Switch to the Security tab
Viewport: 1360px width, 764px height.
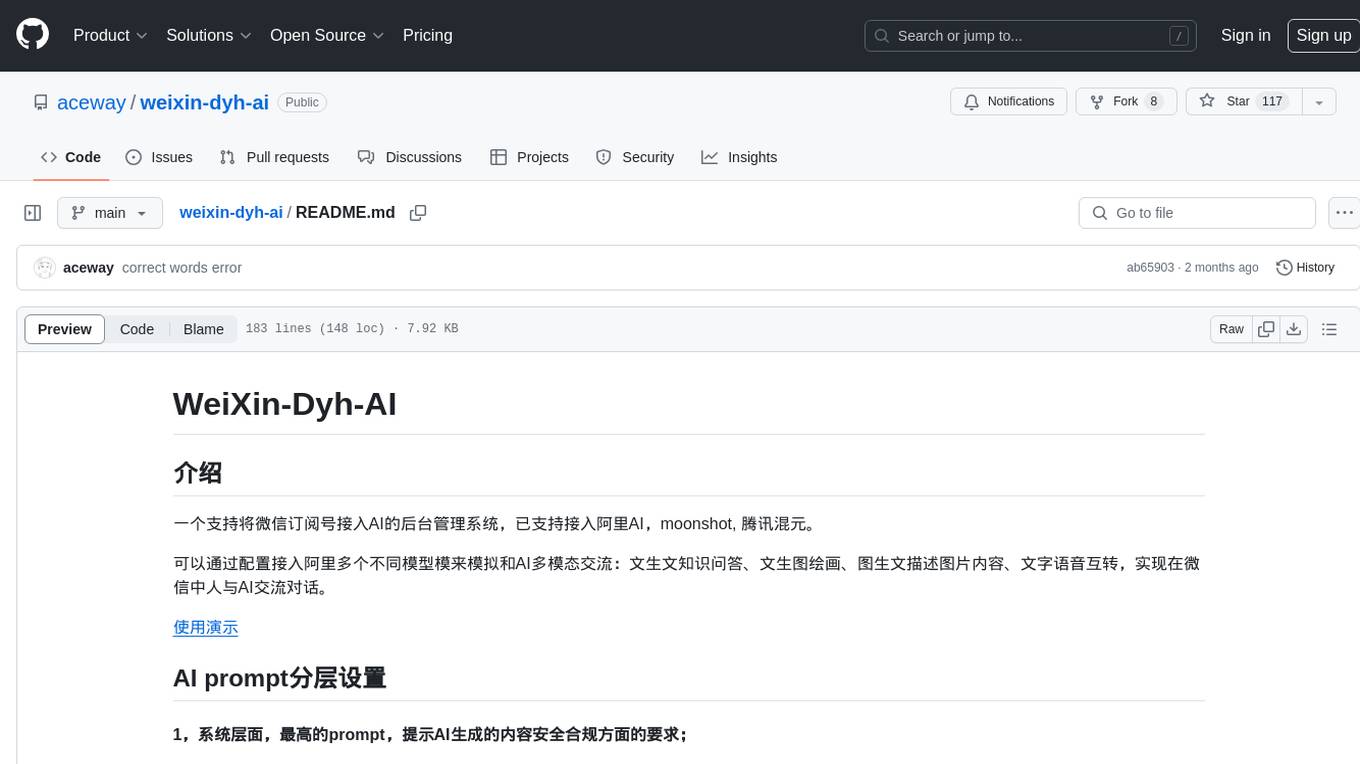tap(635, 157)
